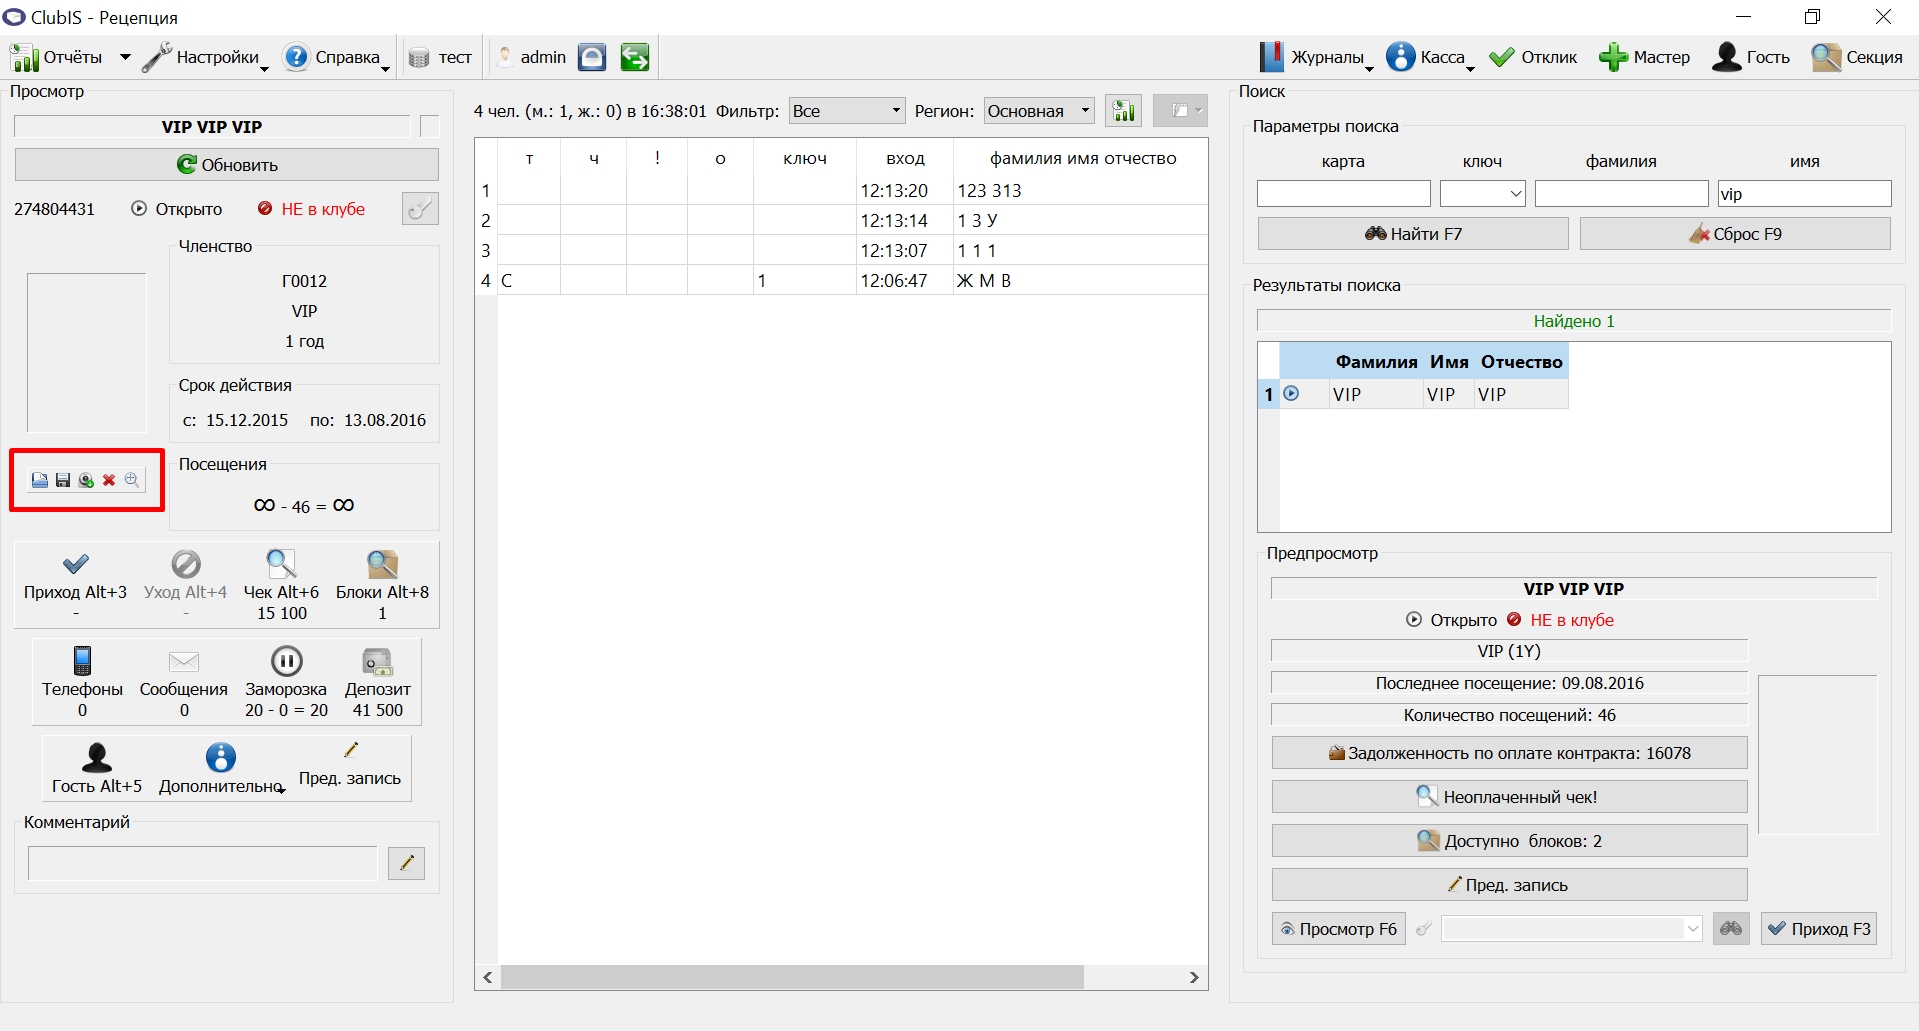Edit the comment with pencil button

click(406, 863)
